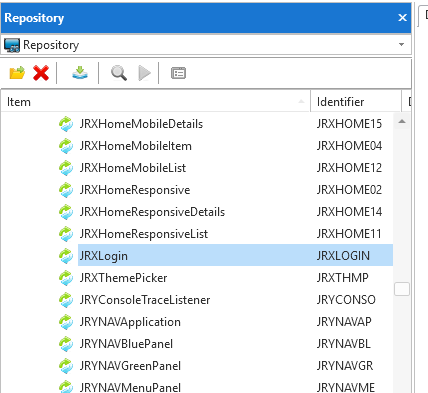Sort by the Identifier column header
Image resolution: width=428 pixels, height=393 pixels.
click(x=356, y=101)
